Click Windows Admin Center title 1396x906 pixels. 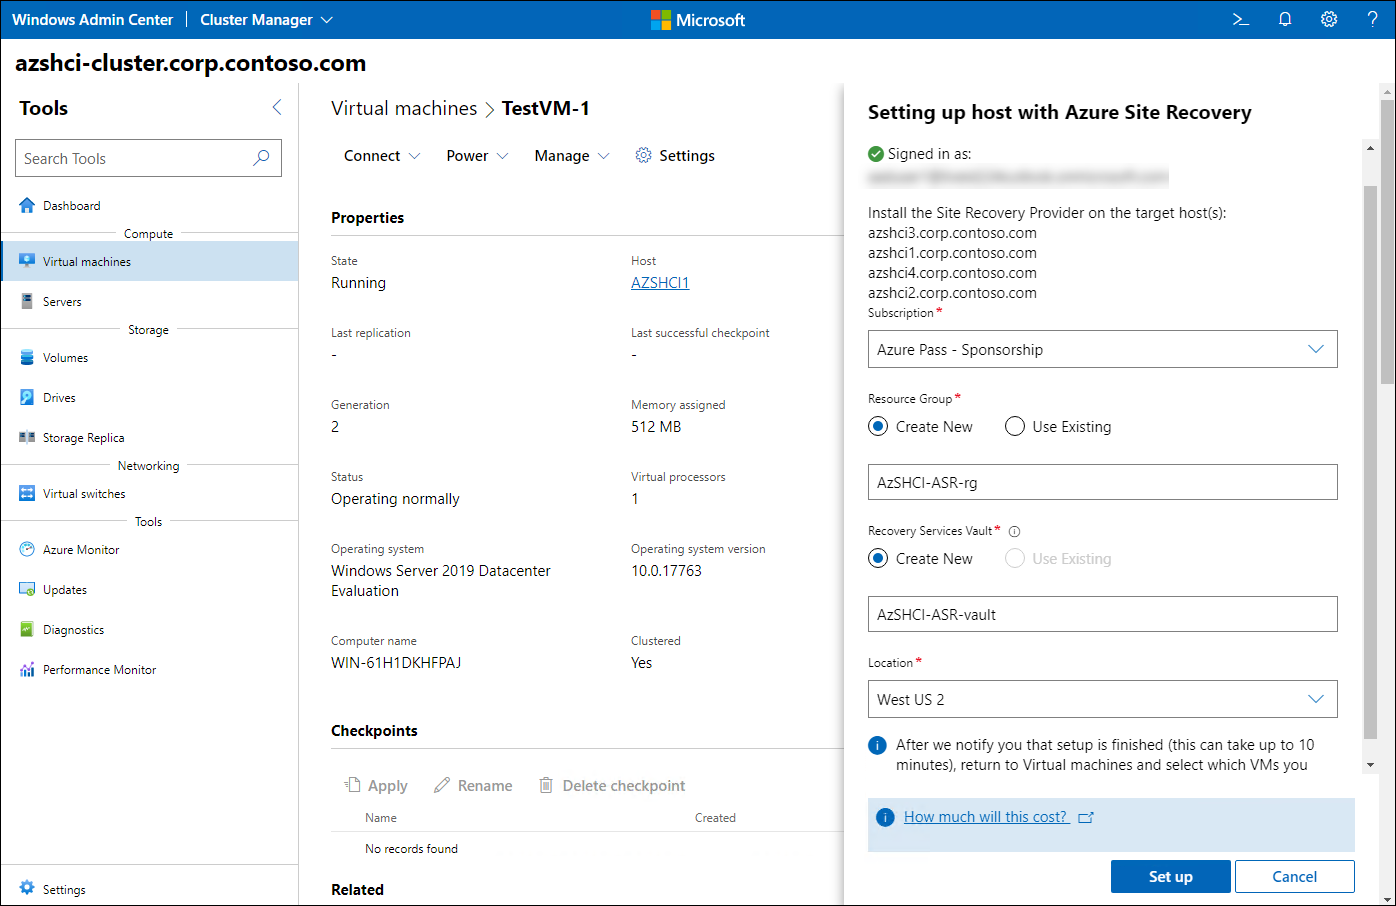(92, 19)
